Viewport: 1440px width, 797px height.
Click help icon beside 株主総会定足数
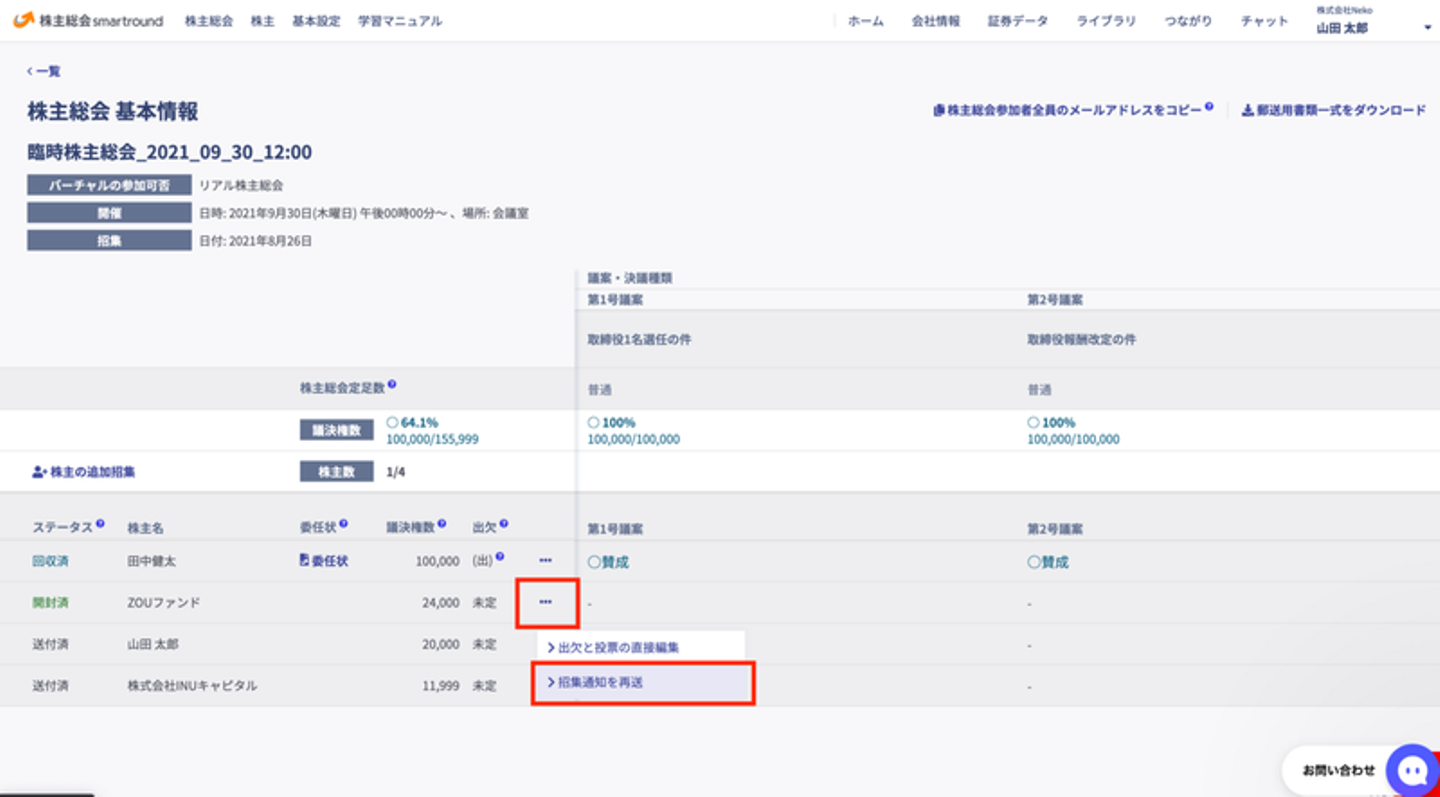tap(392, 384)
